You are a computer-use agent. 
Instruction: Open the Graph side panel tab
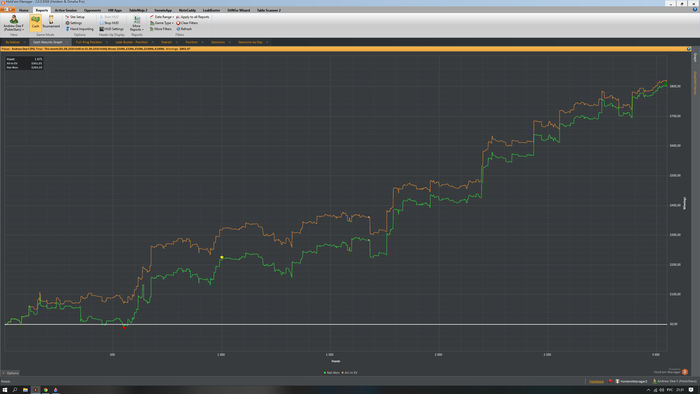(x=695, y=58)
